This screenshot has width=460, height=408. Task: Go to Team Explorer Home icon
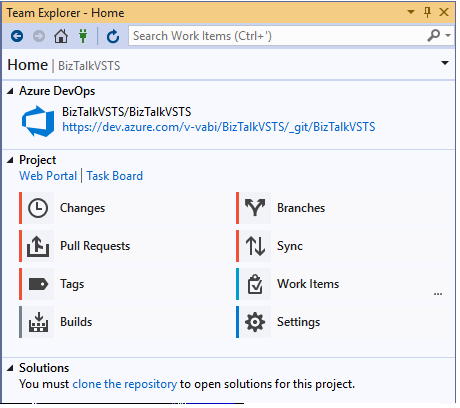click(61, 36)
